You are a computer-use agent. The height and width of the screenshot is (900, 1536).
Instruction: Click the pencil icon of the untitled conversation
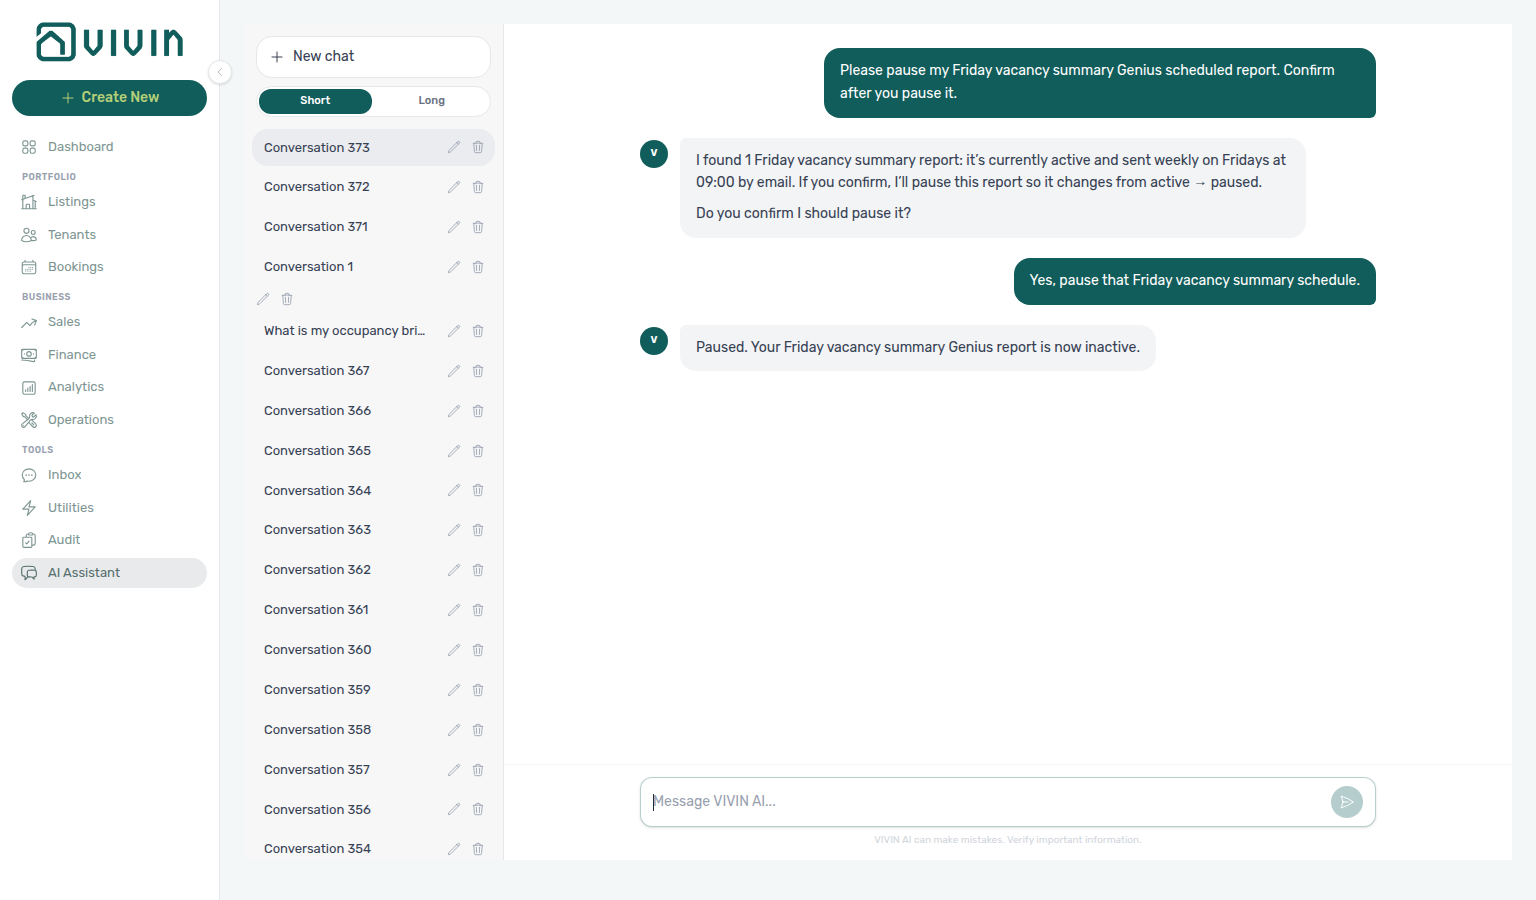coord(263,299)
